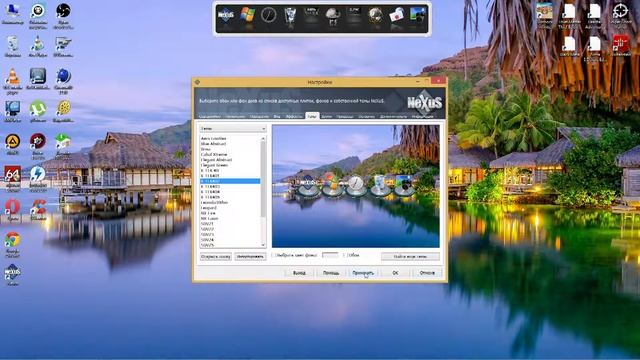Click the 'Импортировать' button
The image size is (640, 360).
tap(250, 257)
